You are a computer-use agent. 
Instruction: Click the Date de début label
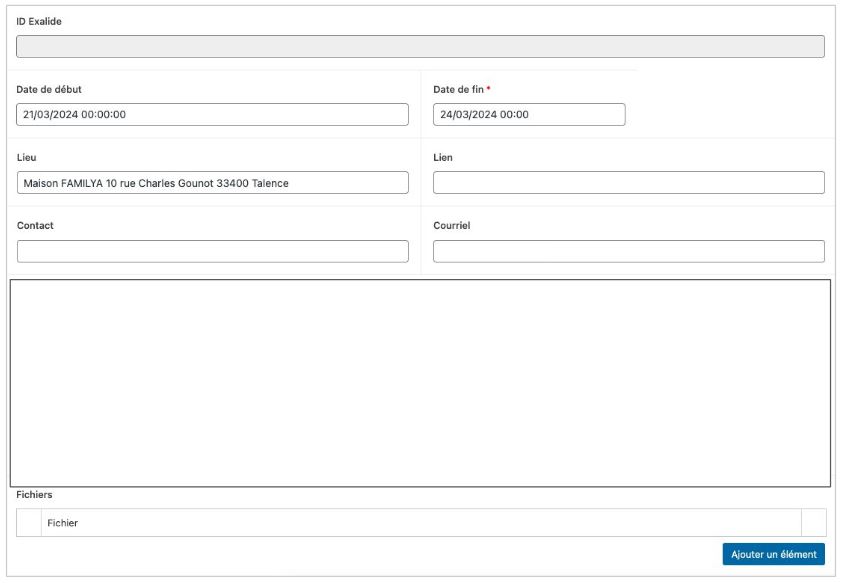point(49,90)
